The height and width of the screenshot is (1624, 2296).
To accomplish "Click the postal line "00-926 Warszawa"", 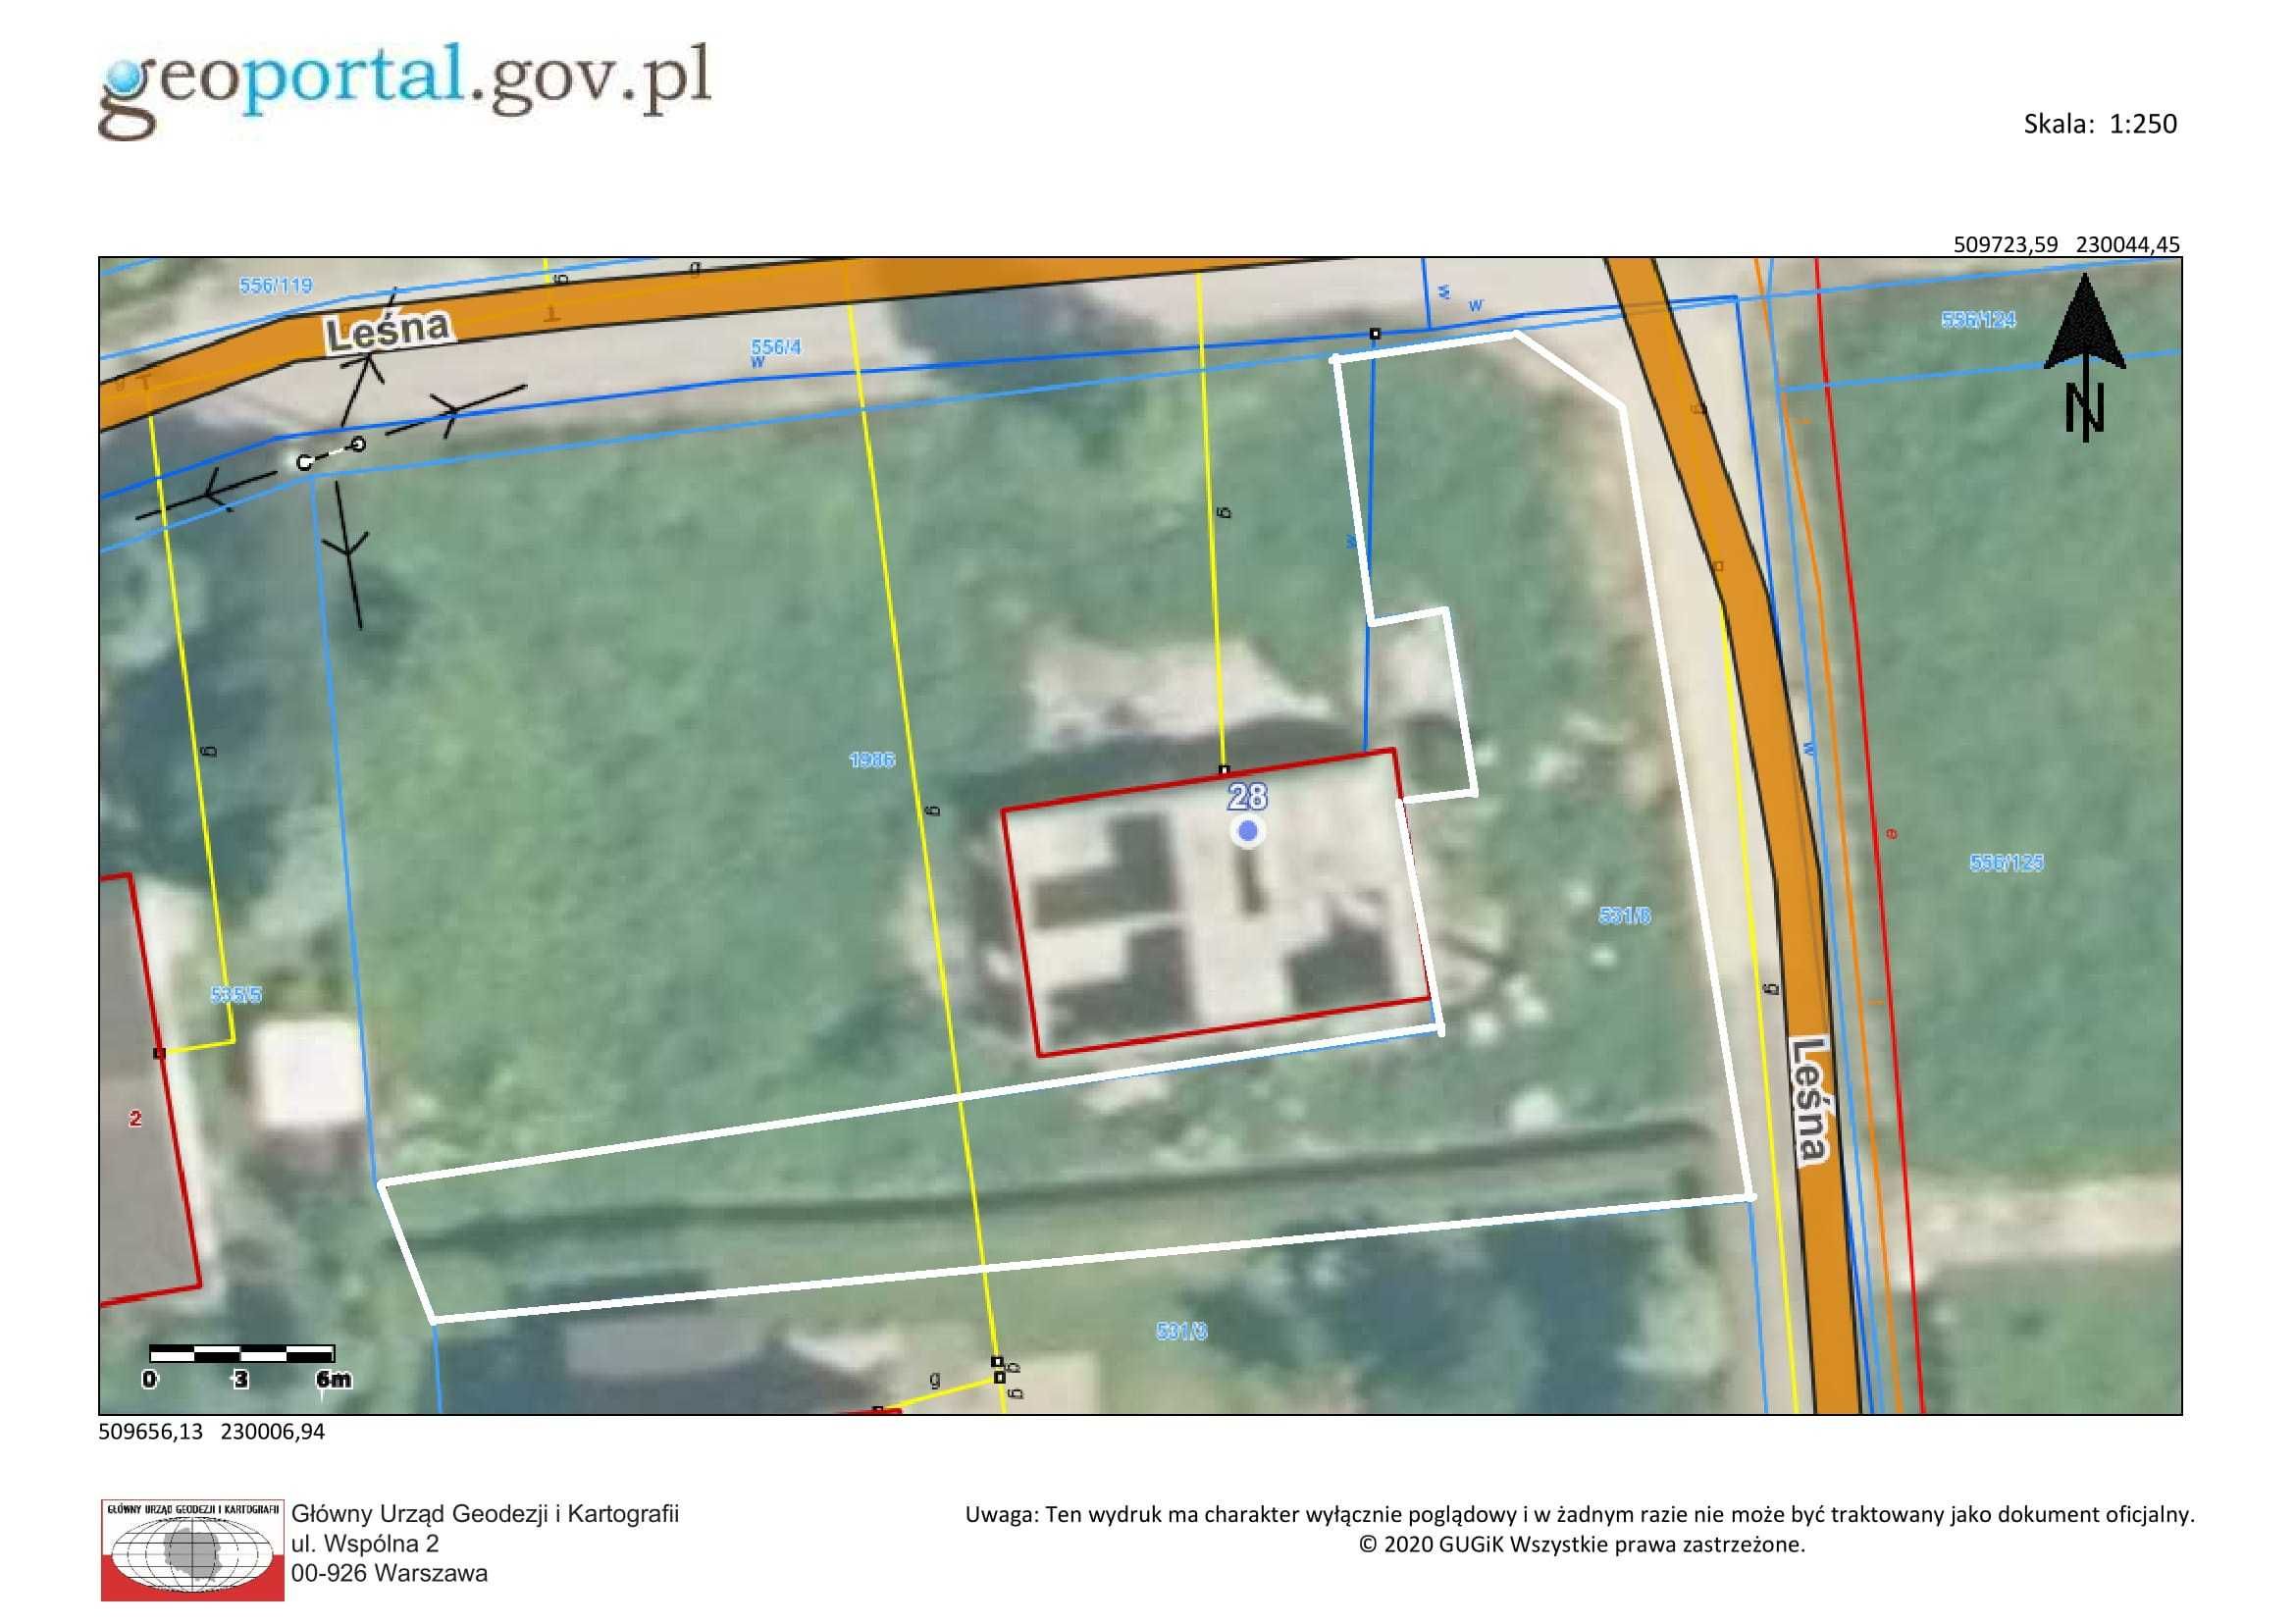I will coord(389,1573).
